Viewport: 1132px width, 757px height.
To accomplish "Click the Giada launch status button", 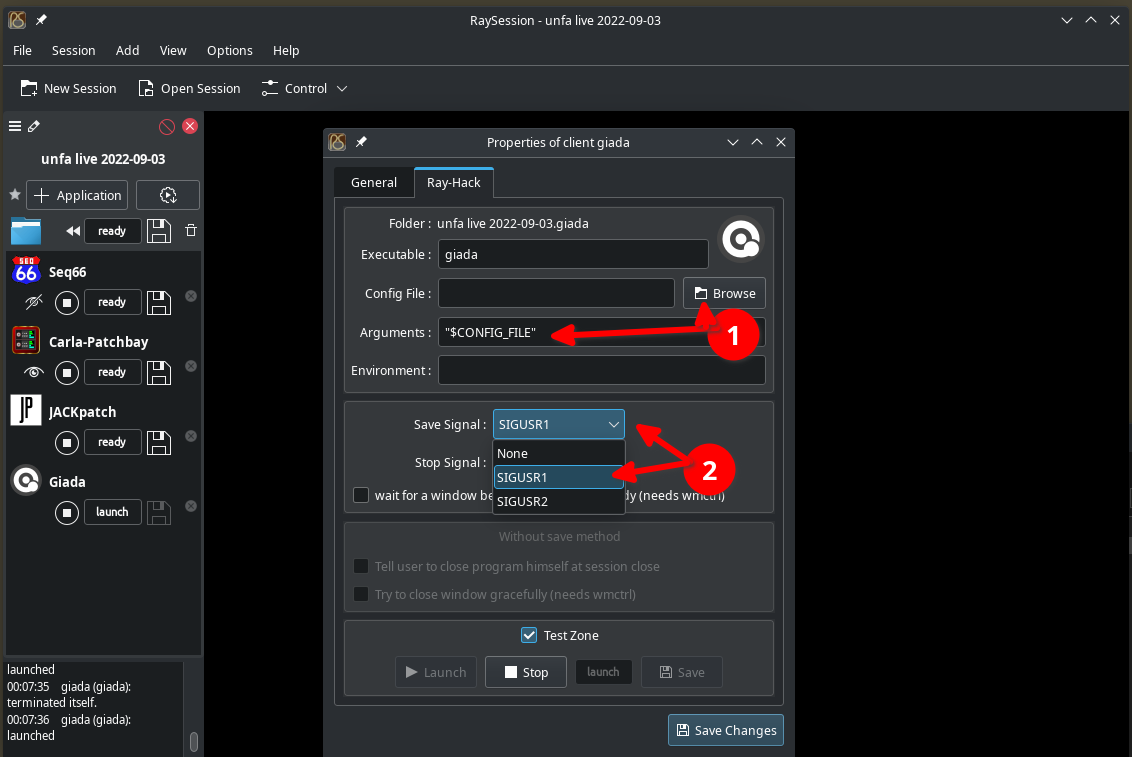I will [x=112, y=512].
